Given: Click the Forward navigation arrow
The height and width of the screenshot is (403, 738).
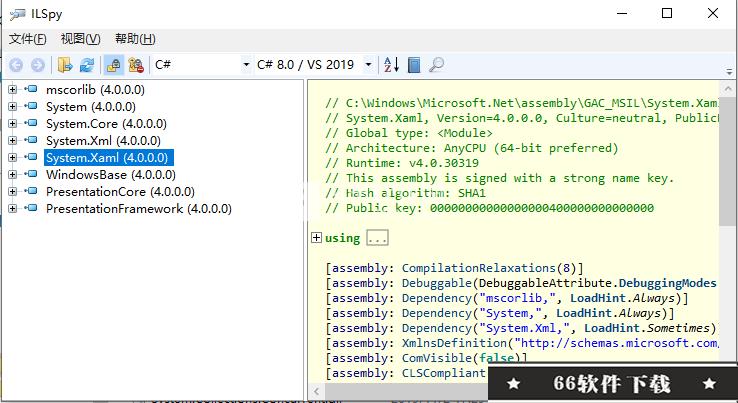Looking at the screenshot, I should [38, 65].
